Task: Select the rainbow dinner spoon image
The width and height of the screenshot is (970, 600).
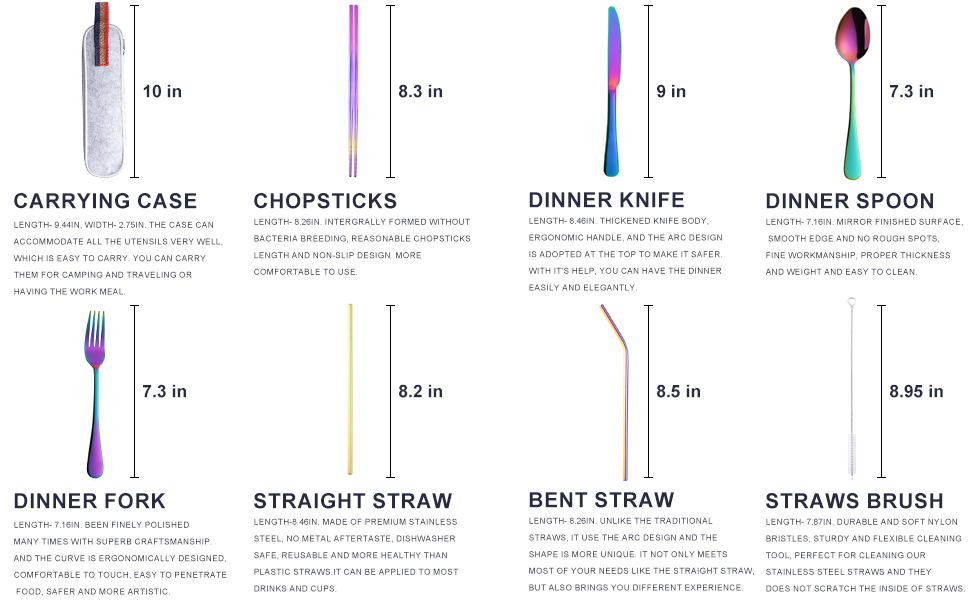Action: tap(852, 93)
